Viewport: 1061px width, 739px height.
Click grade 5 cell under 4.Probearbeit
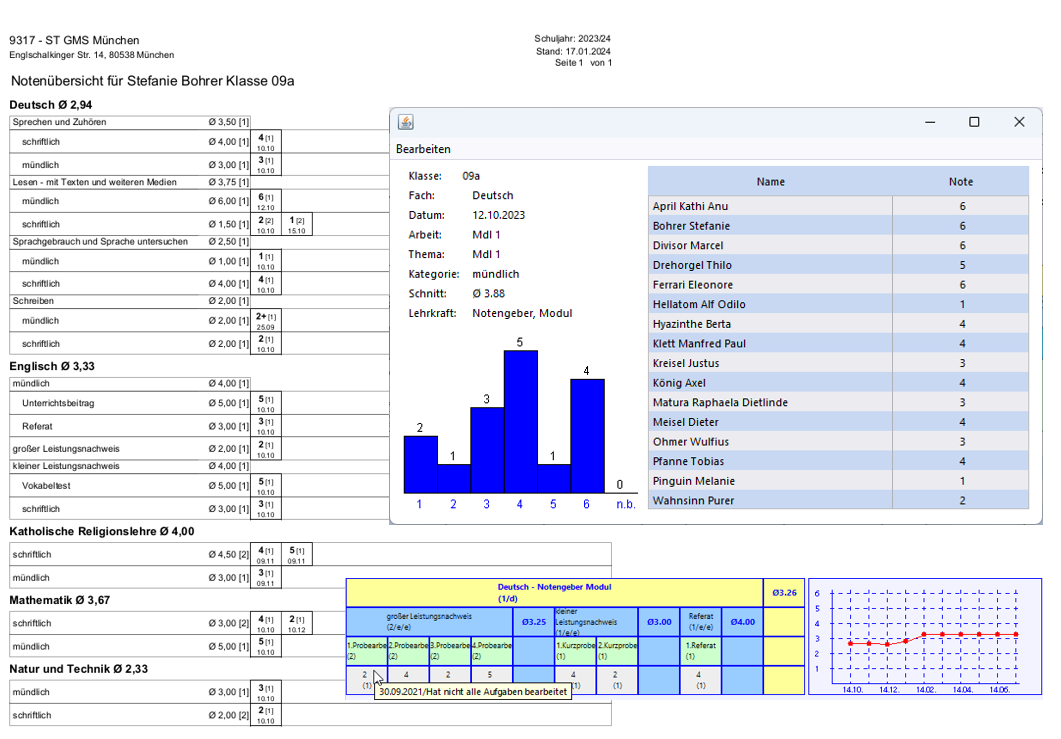[491, 679]
